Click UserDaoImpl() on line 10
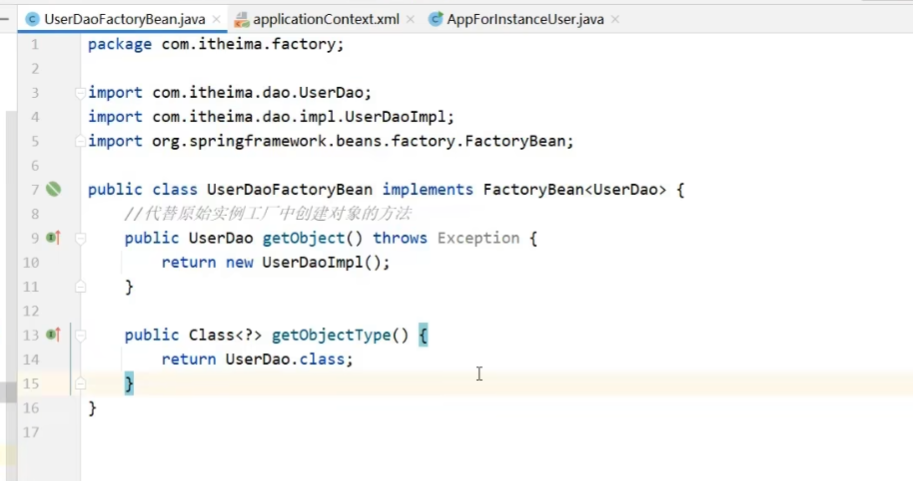 [321, 263]
